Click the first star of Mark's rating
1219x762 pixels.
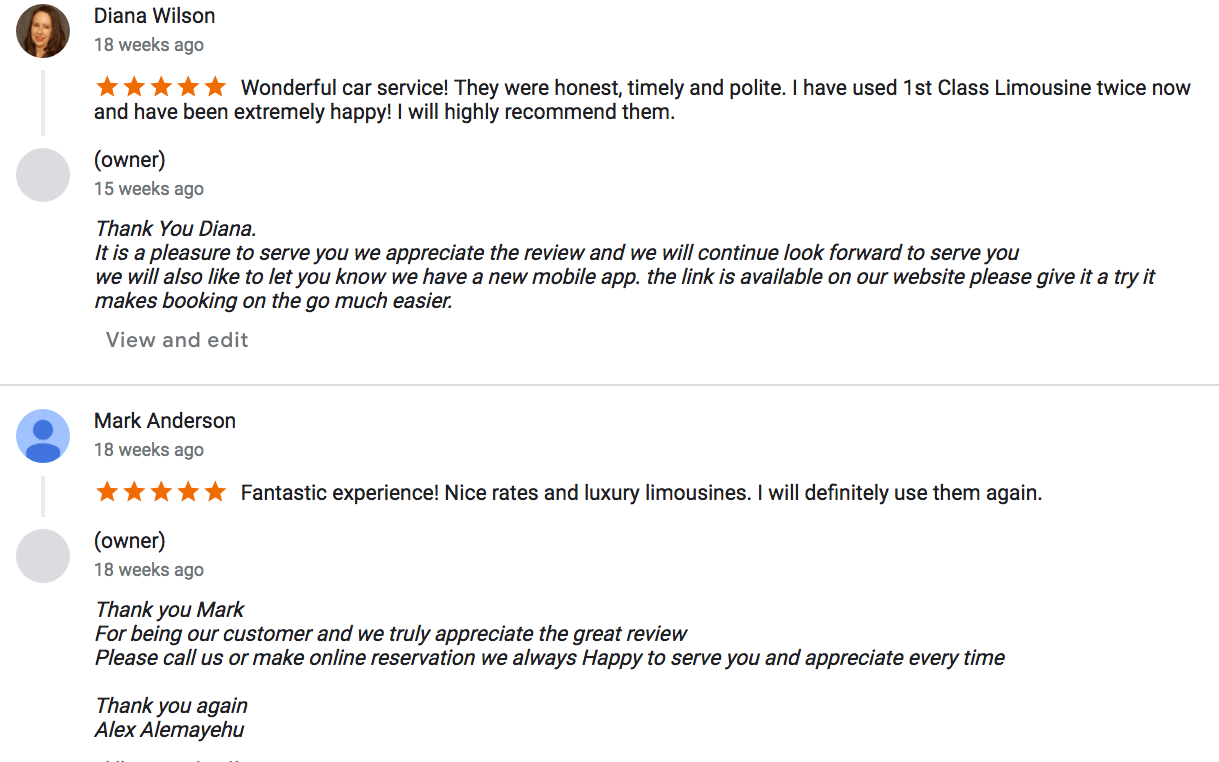point(107,493)
